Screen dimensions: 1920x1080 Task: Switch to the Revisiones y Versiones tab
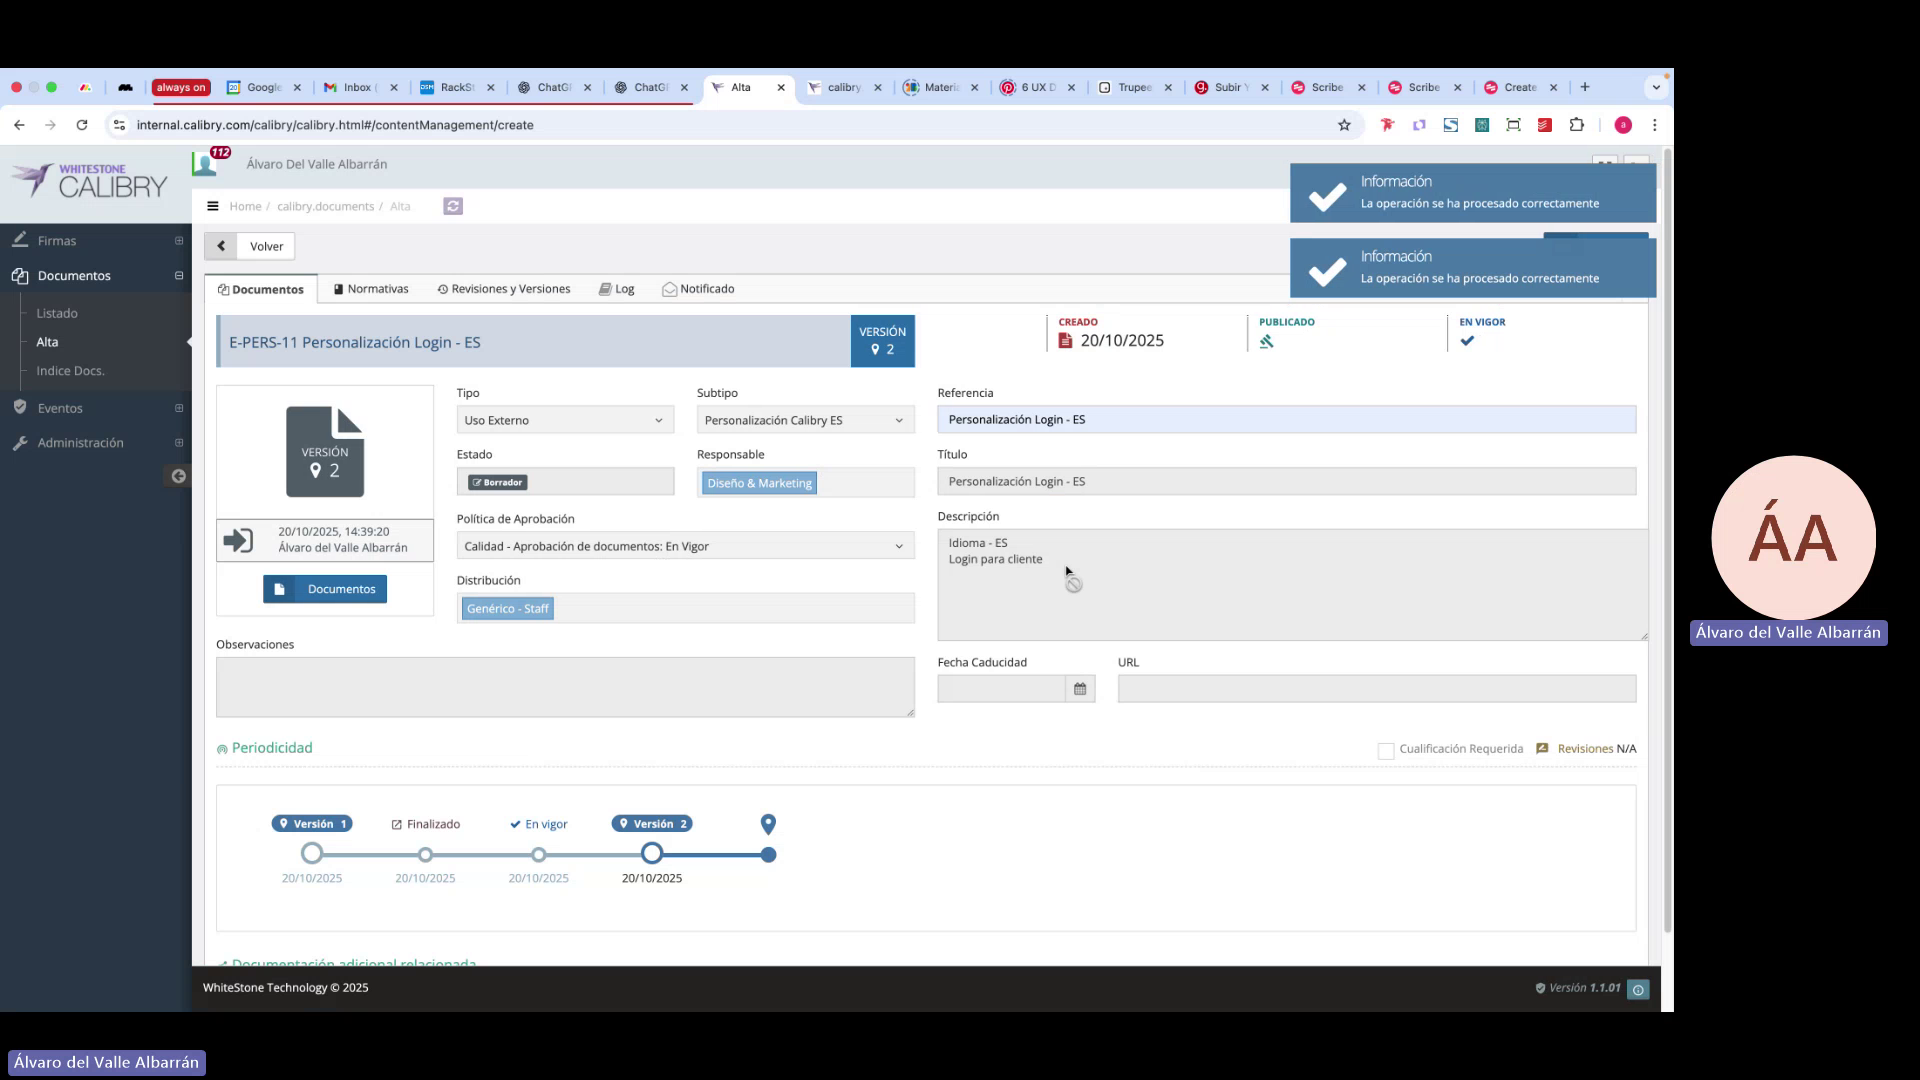click(x=504, y=288)
